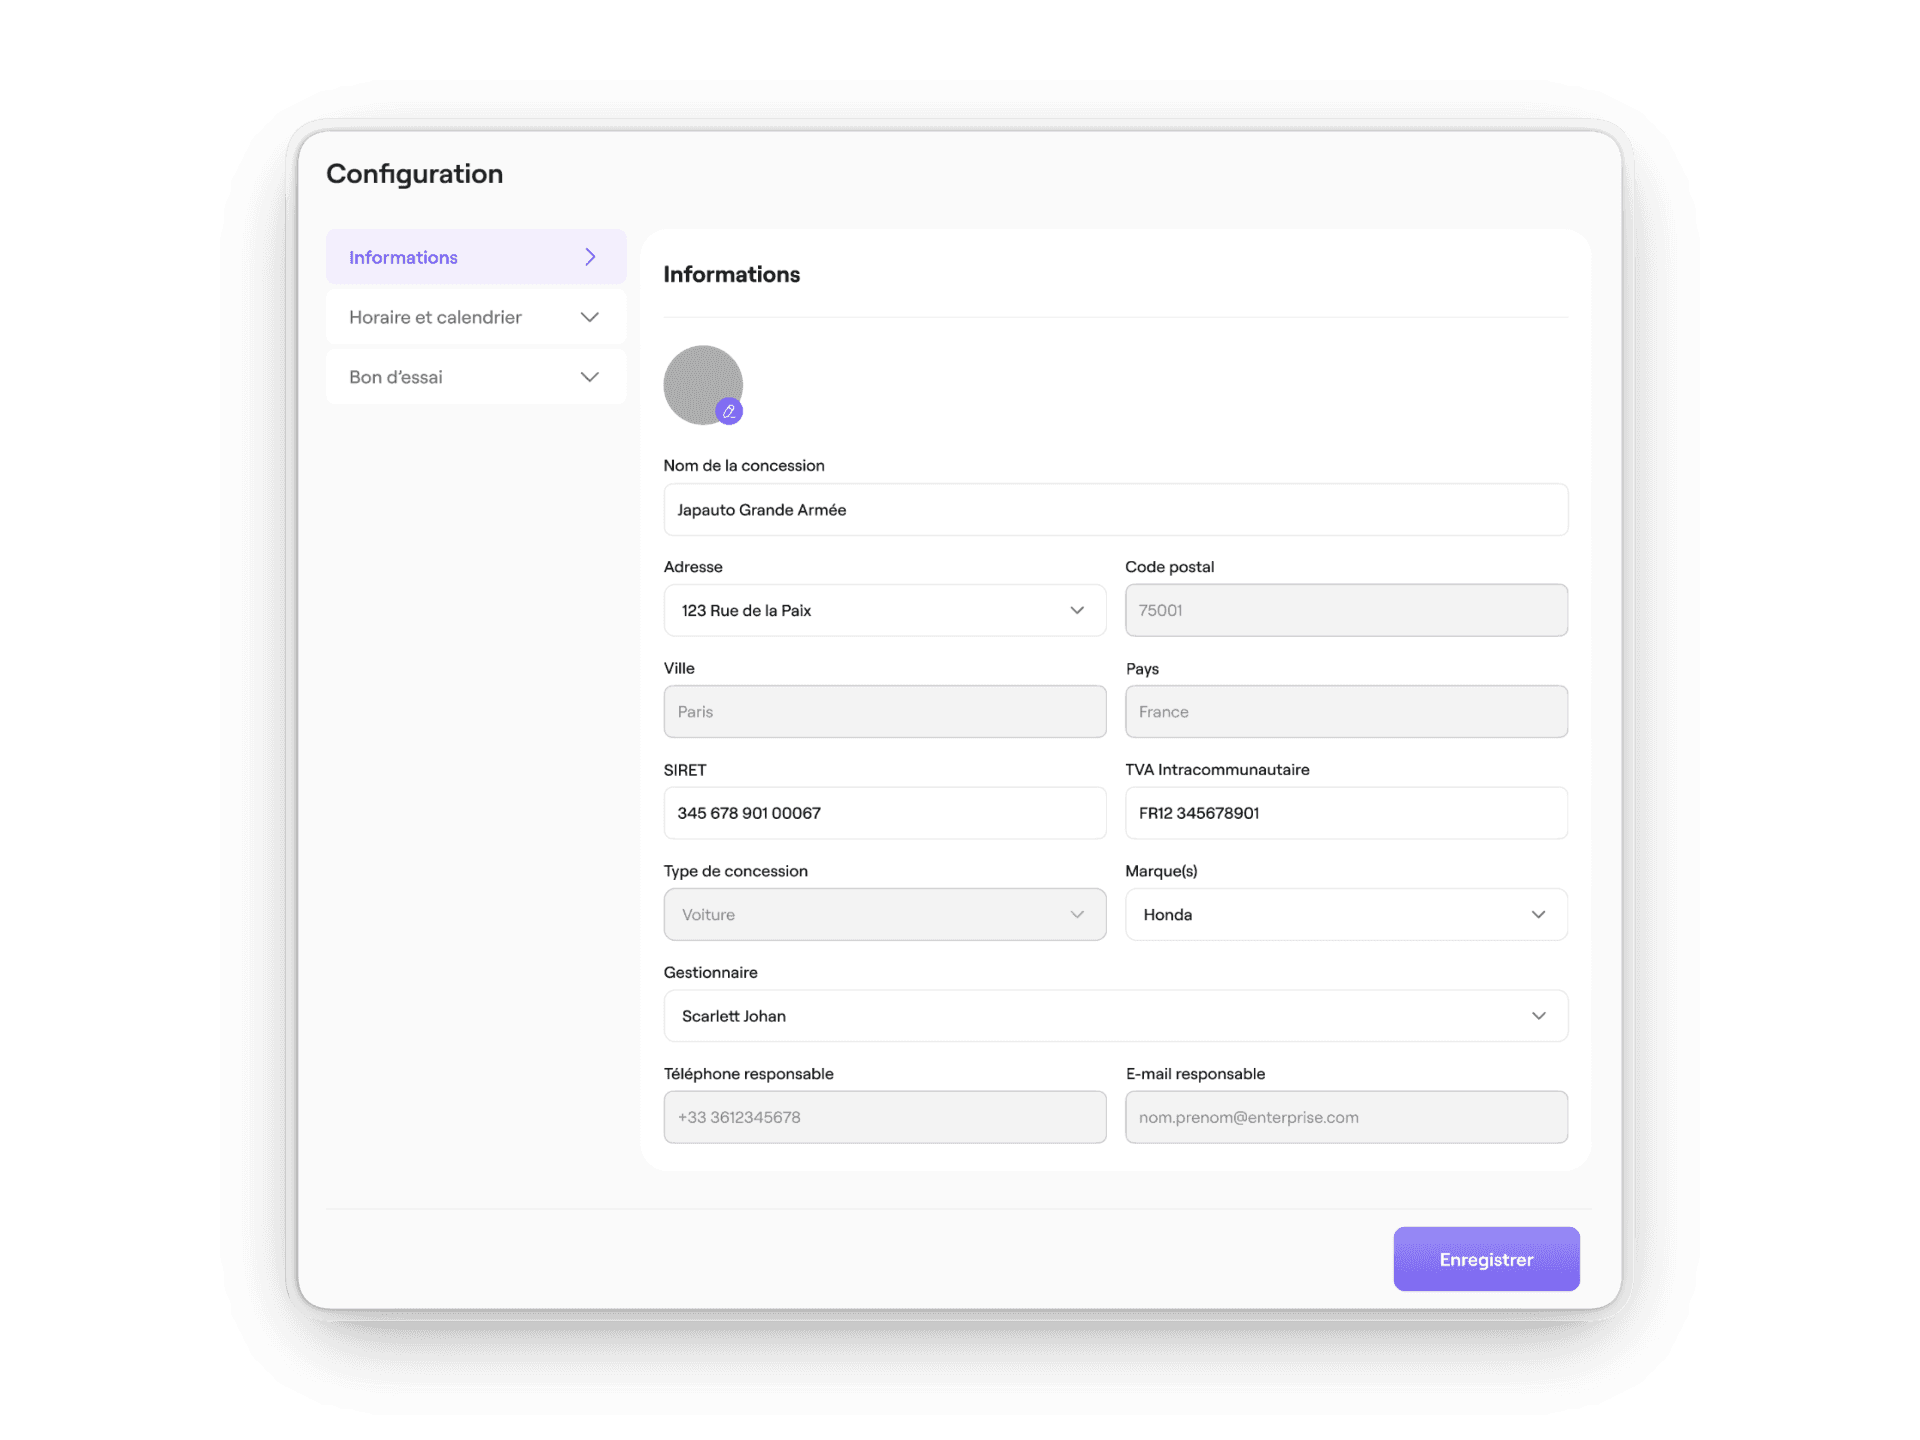The width and height of the screenshot is (1920, 1440).
Task: Click the SIRET number field
Action: (884, 813)
